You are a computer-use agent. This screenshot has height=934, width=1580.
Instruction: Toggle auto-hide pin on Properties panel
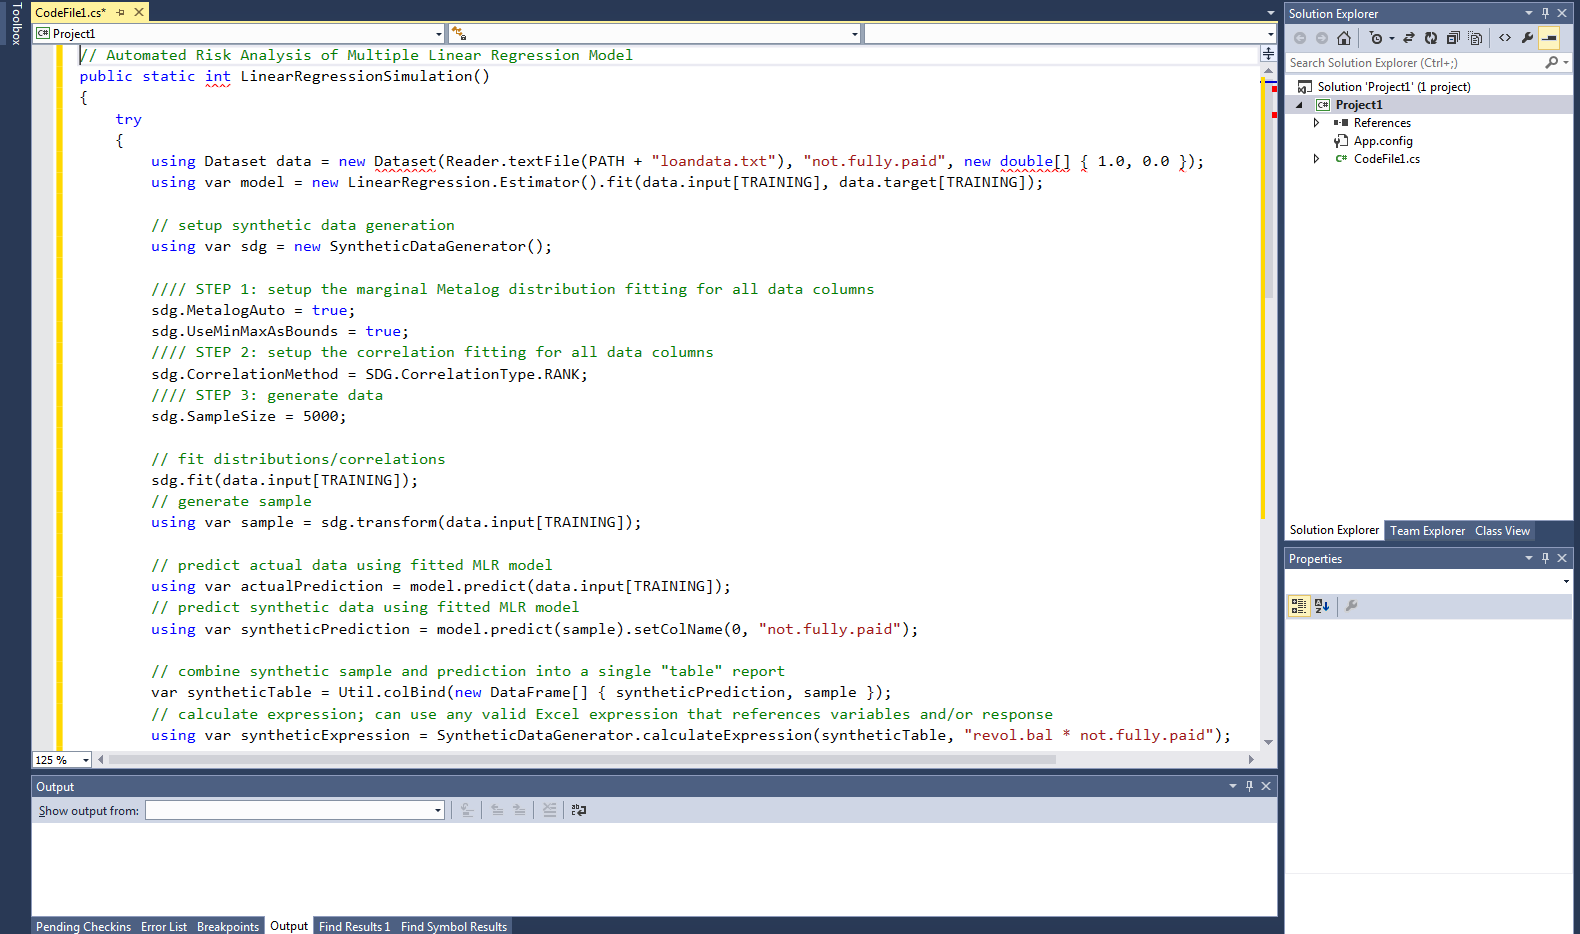1545,558
